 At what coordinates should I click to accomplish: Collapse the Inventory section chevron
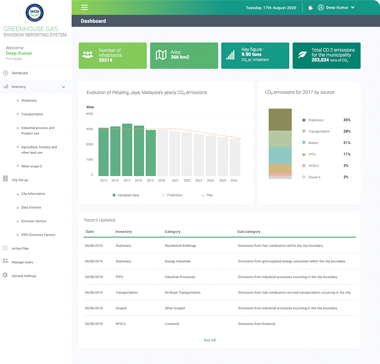pos(63,87)
